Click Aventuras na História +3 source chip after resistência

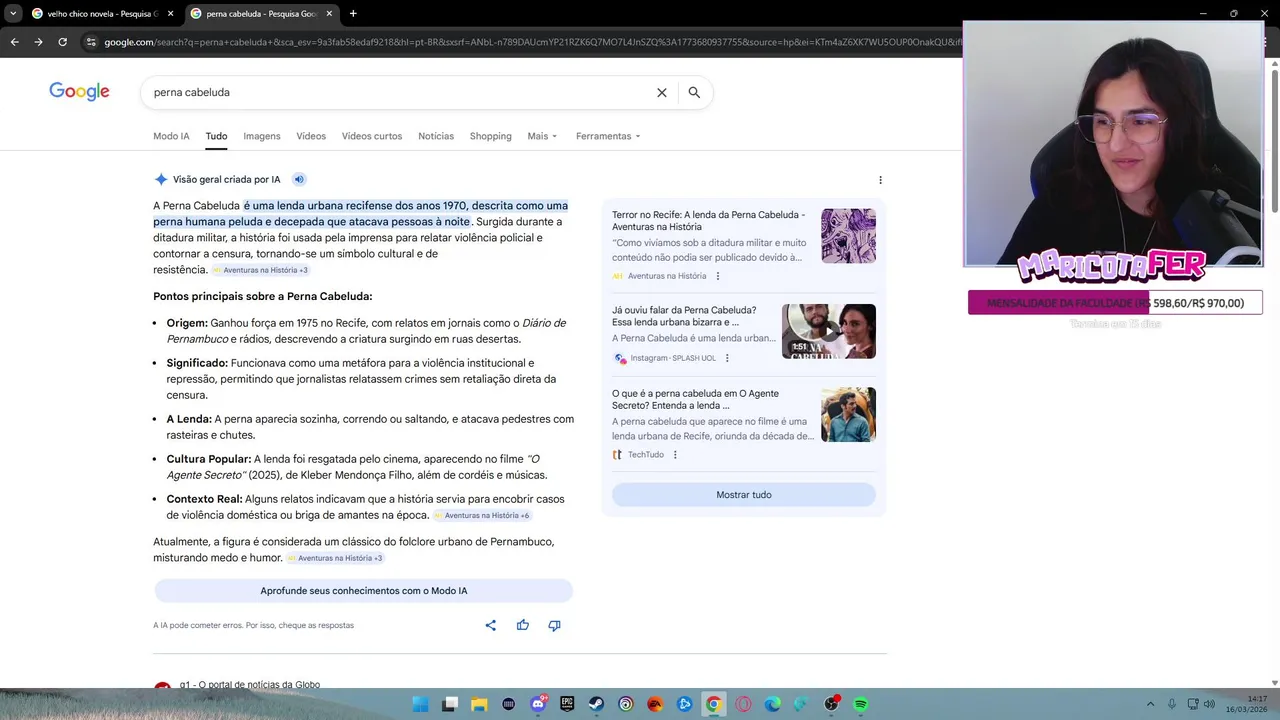pyautogui.click(x=260, y=270)
